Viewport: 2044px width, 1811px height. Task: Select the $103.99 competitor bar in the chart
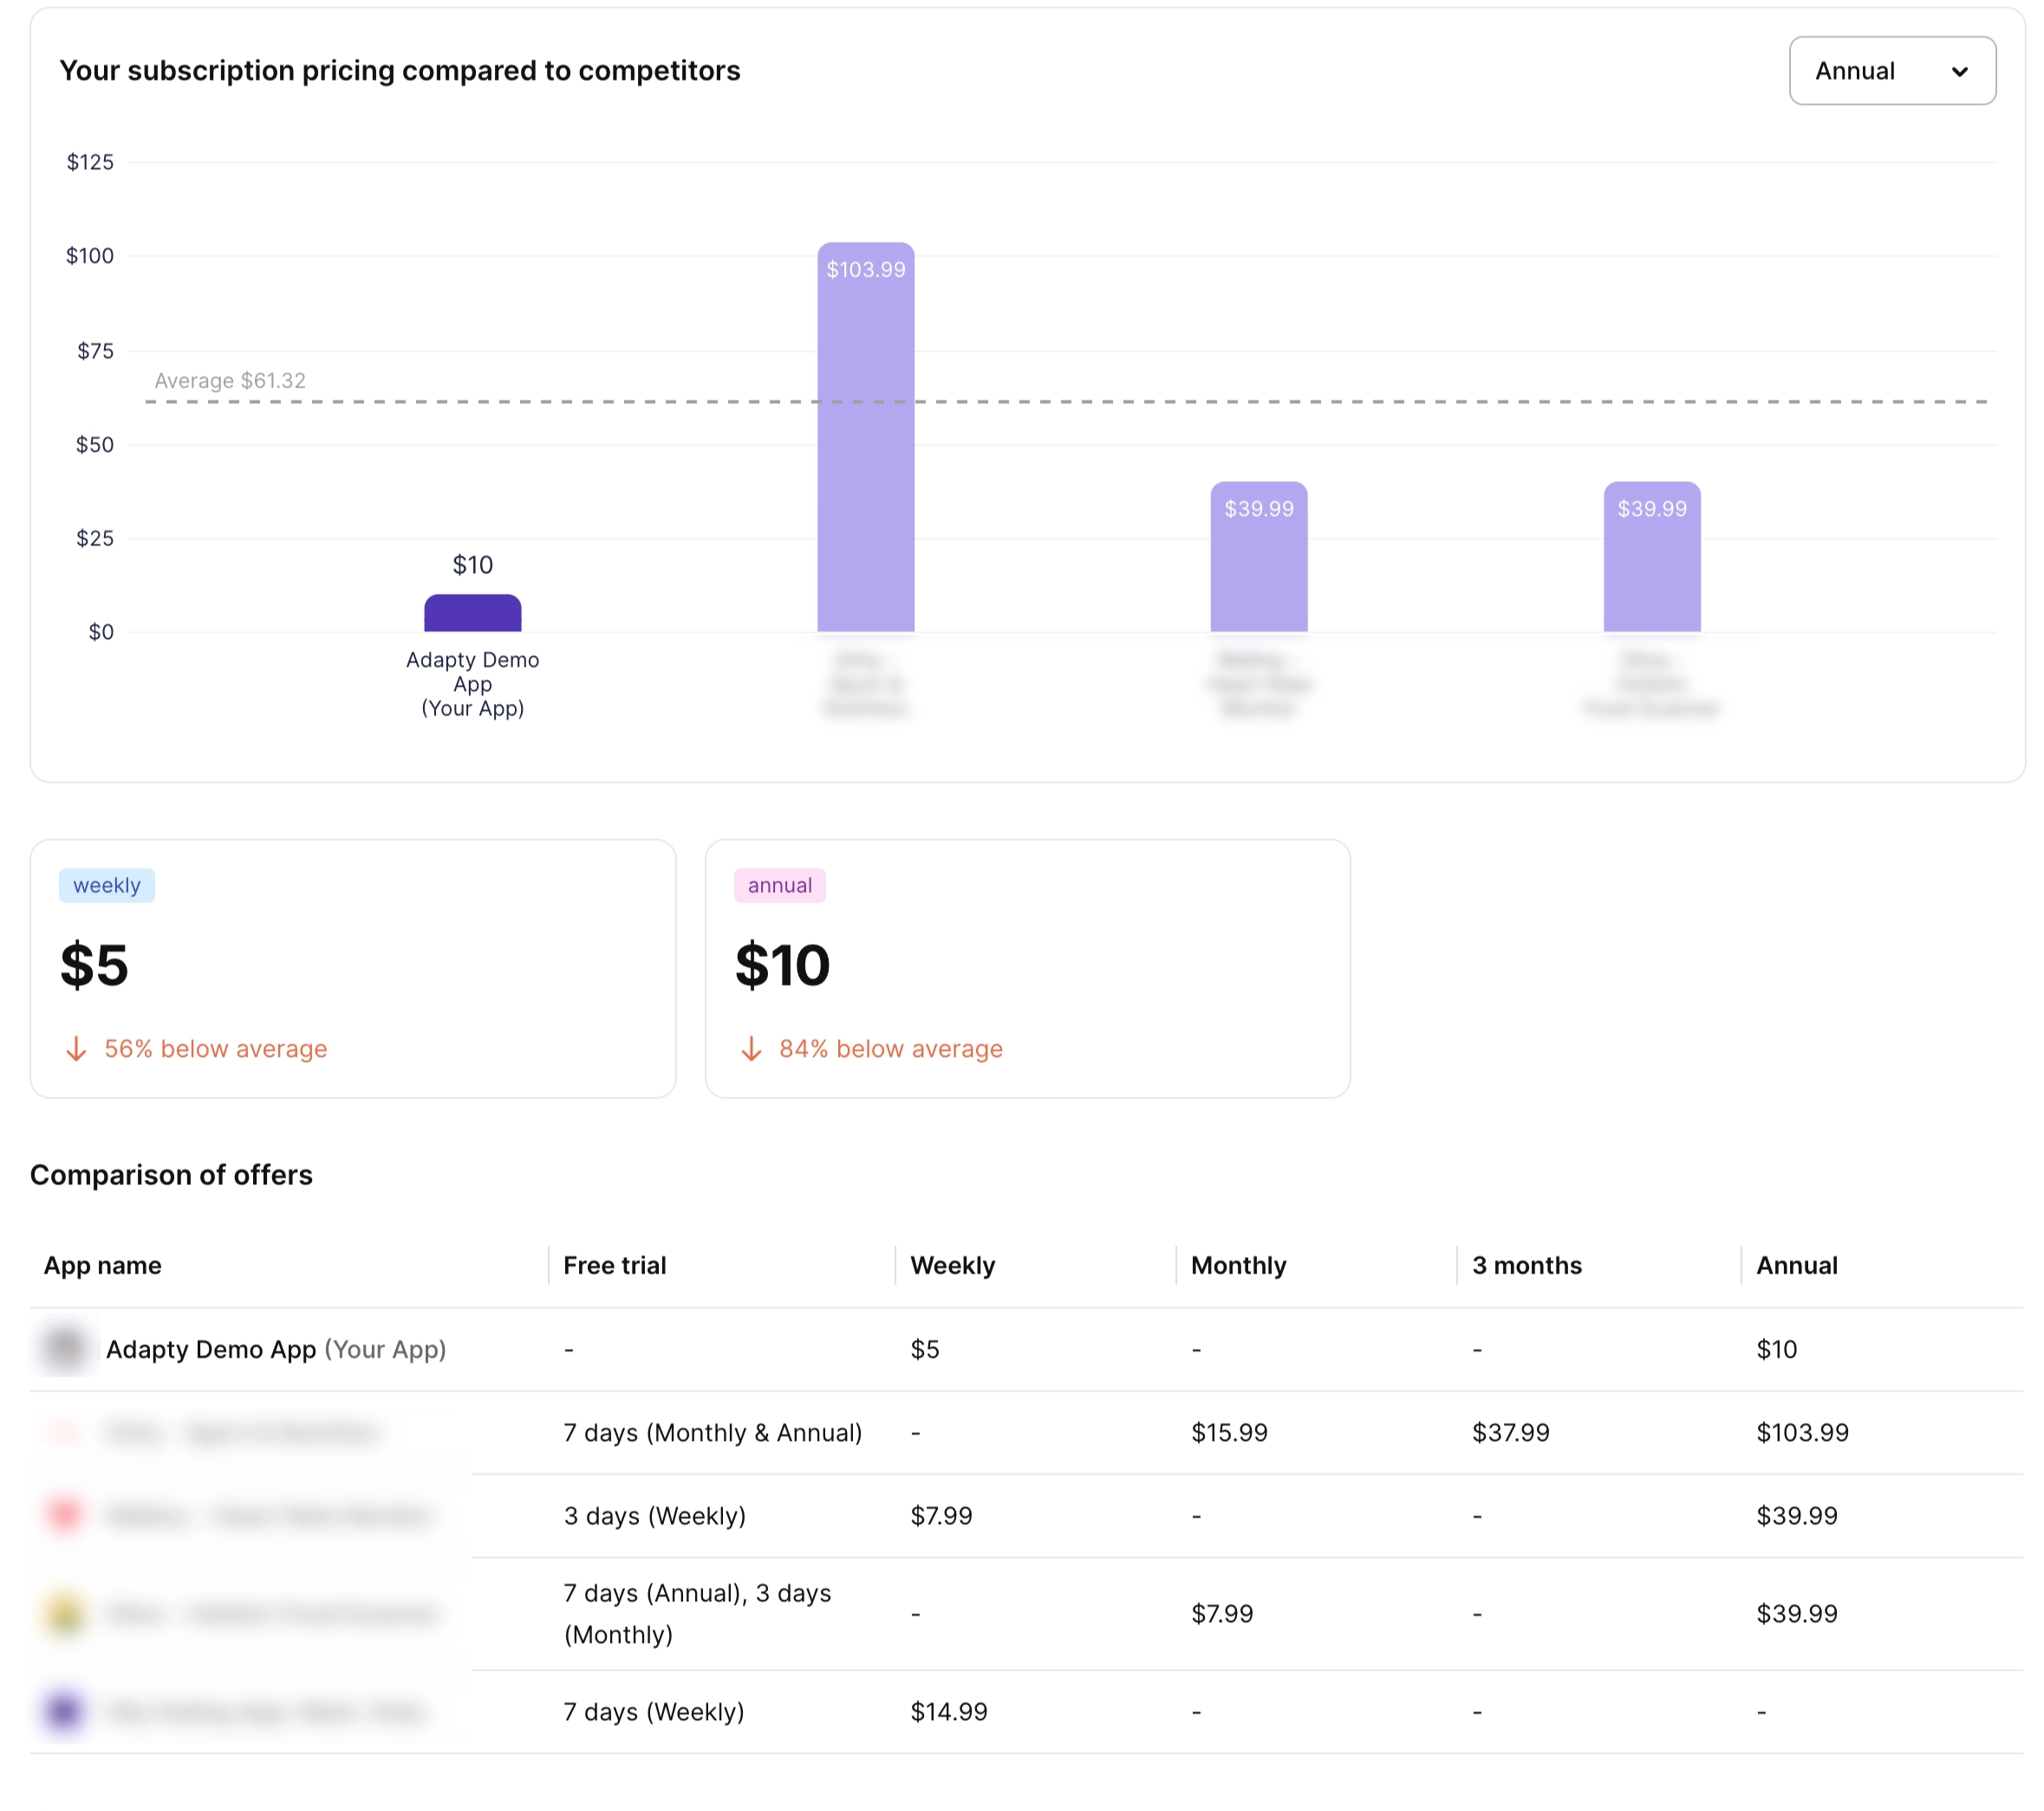click(x=866, y=435)
